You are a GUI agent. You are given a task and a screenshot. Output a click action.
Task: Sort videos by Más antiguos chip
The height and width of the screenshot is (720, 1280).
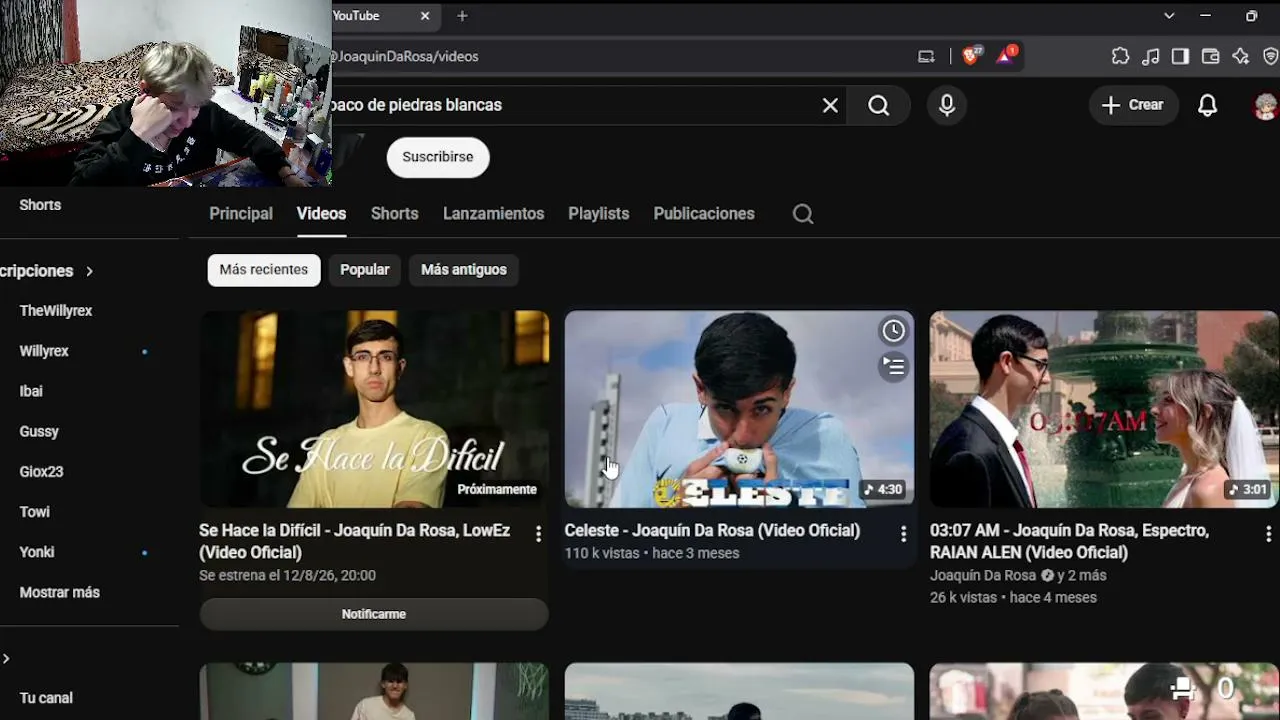point(464,270)
